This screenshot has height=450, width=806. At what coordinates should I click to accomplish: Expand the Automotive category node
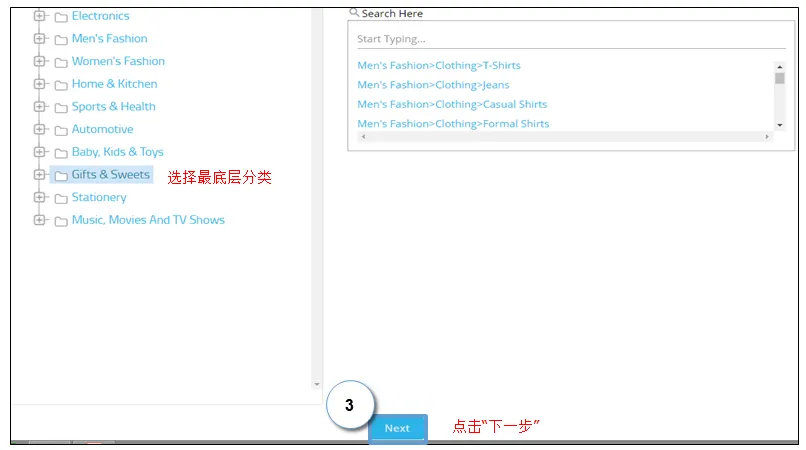(39, 129)
